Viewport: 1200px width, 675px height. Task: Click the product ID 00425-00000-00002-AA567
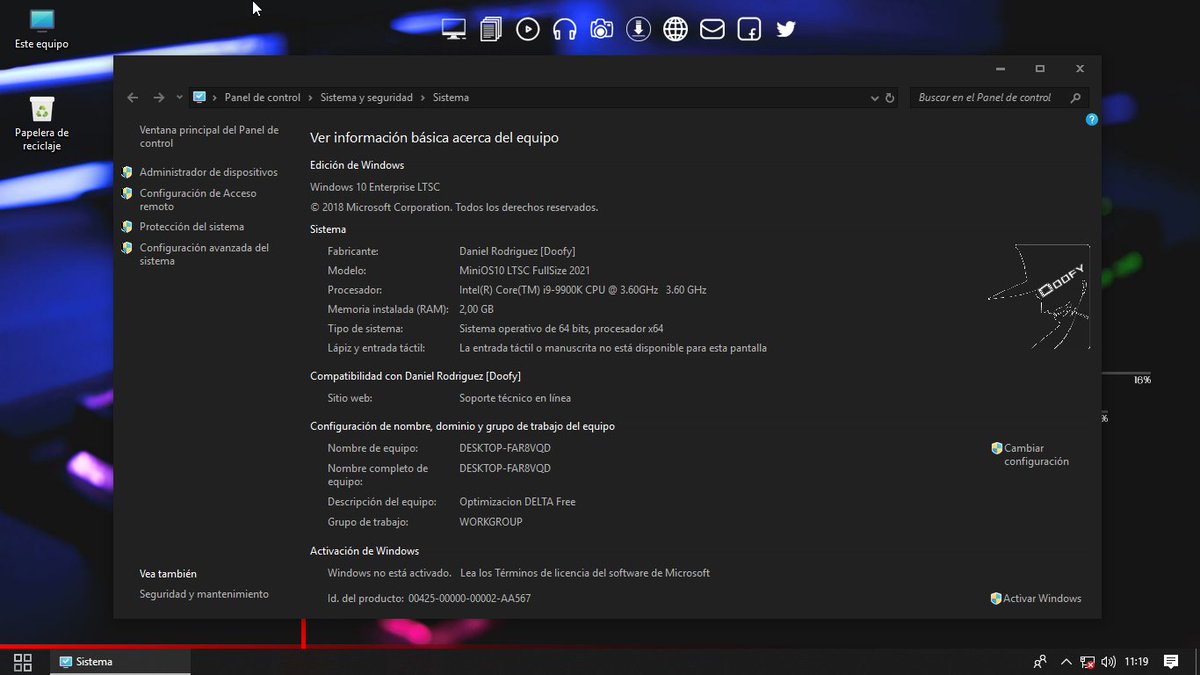(x=469, y=598)
